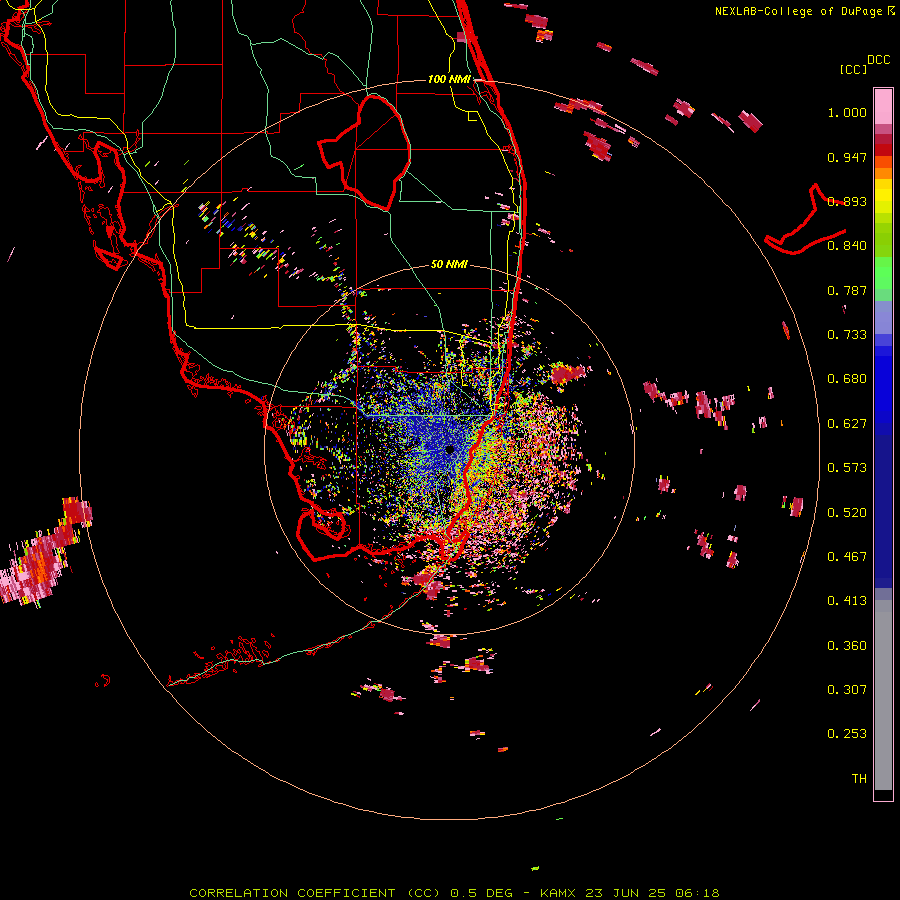Pick the light pink swatch atop color bar
The height and width of the screenshot is (900, 900).
coord(883,107)
